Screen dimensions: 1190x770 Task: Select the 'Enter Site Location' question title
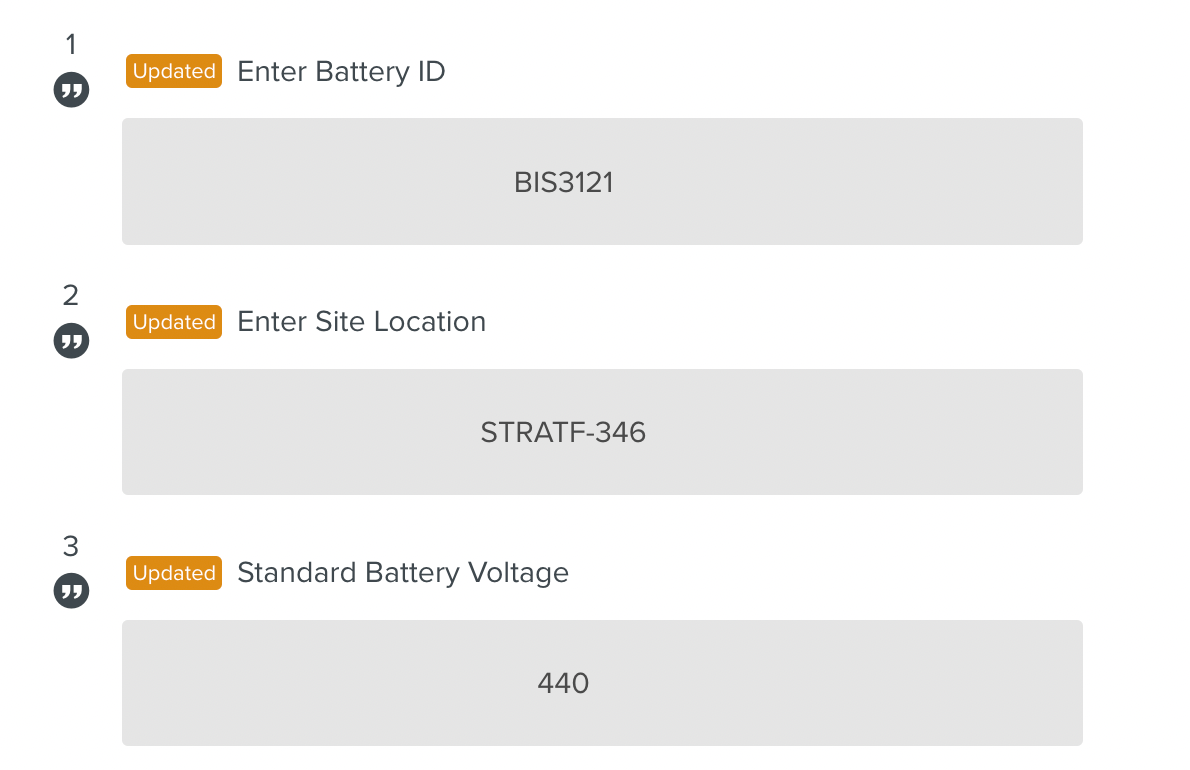tap(361, 322)
